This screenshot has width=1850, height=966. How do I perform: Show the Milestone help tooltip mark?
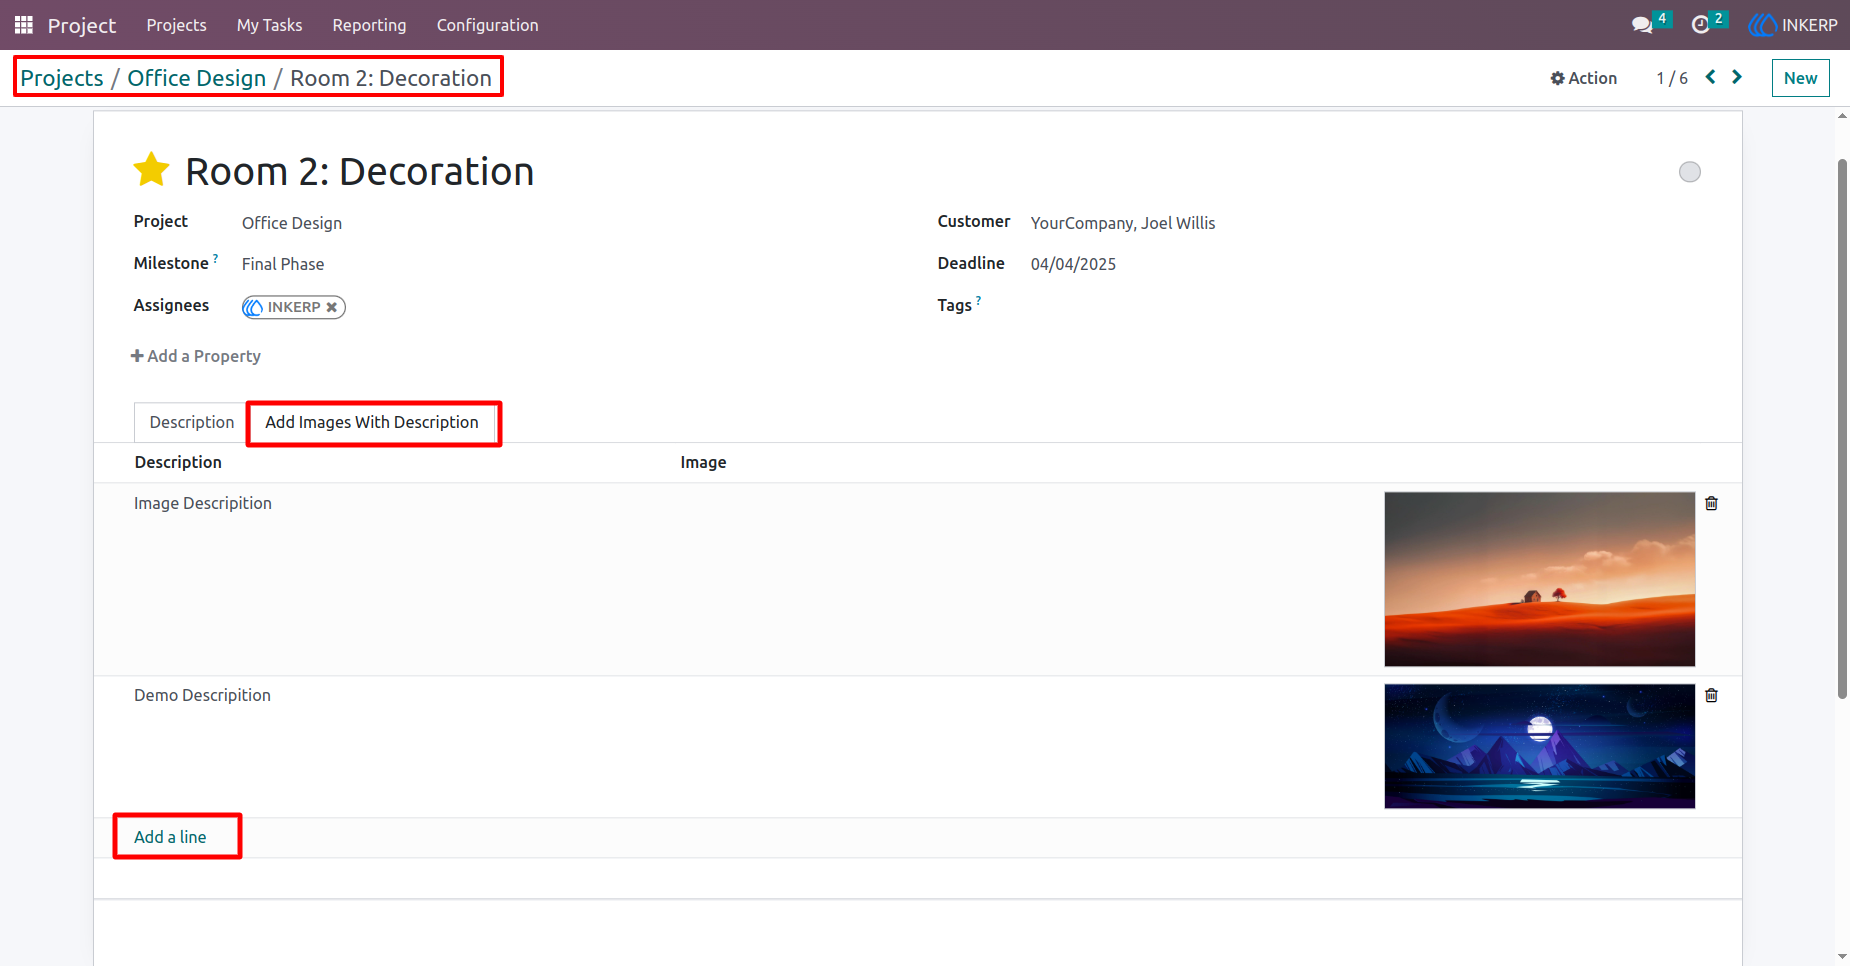pyautogui.click(x=215, y=258)
